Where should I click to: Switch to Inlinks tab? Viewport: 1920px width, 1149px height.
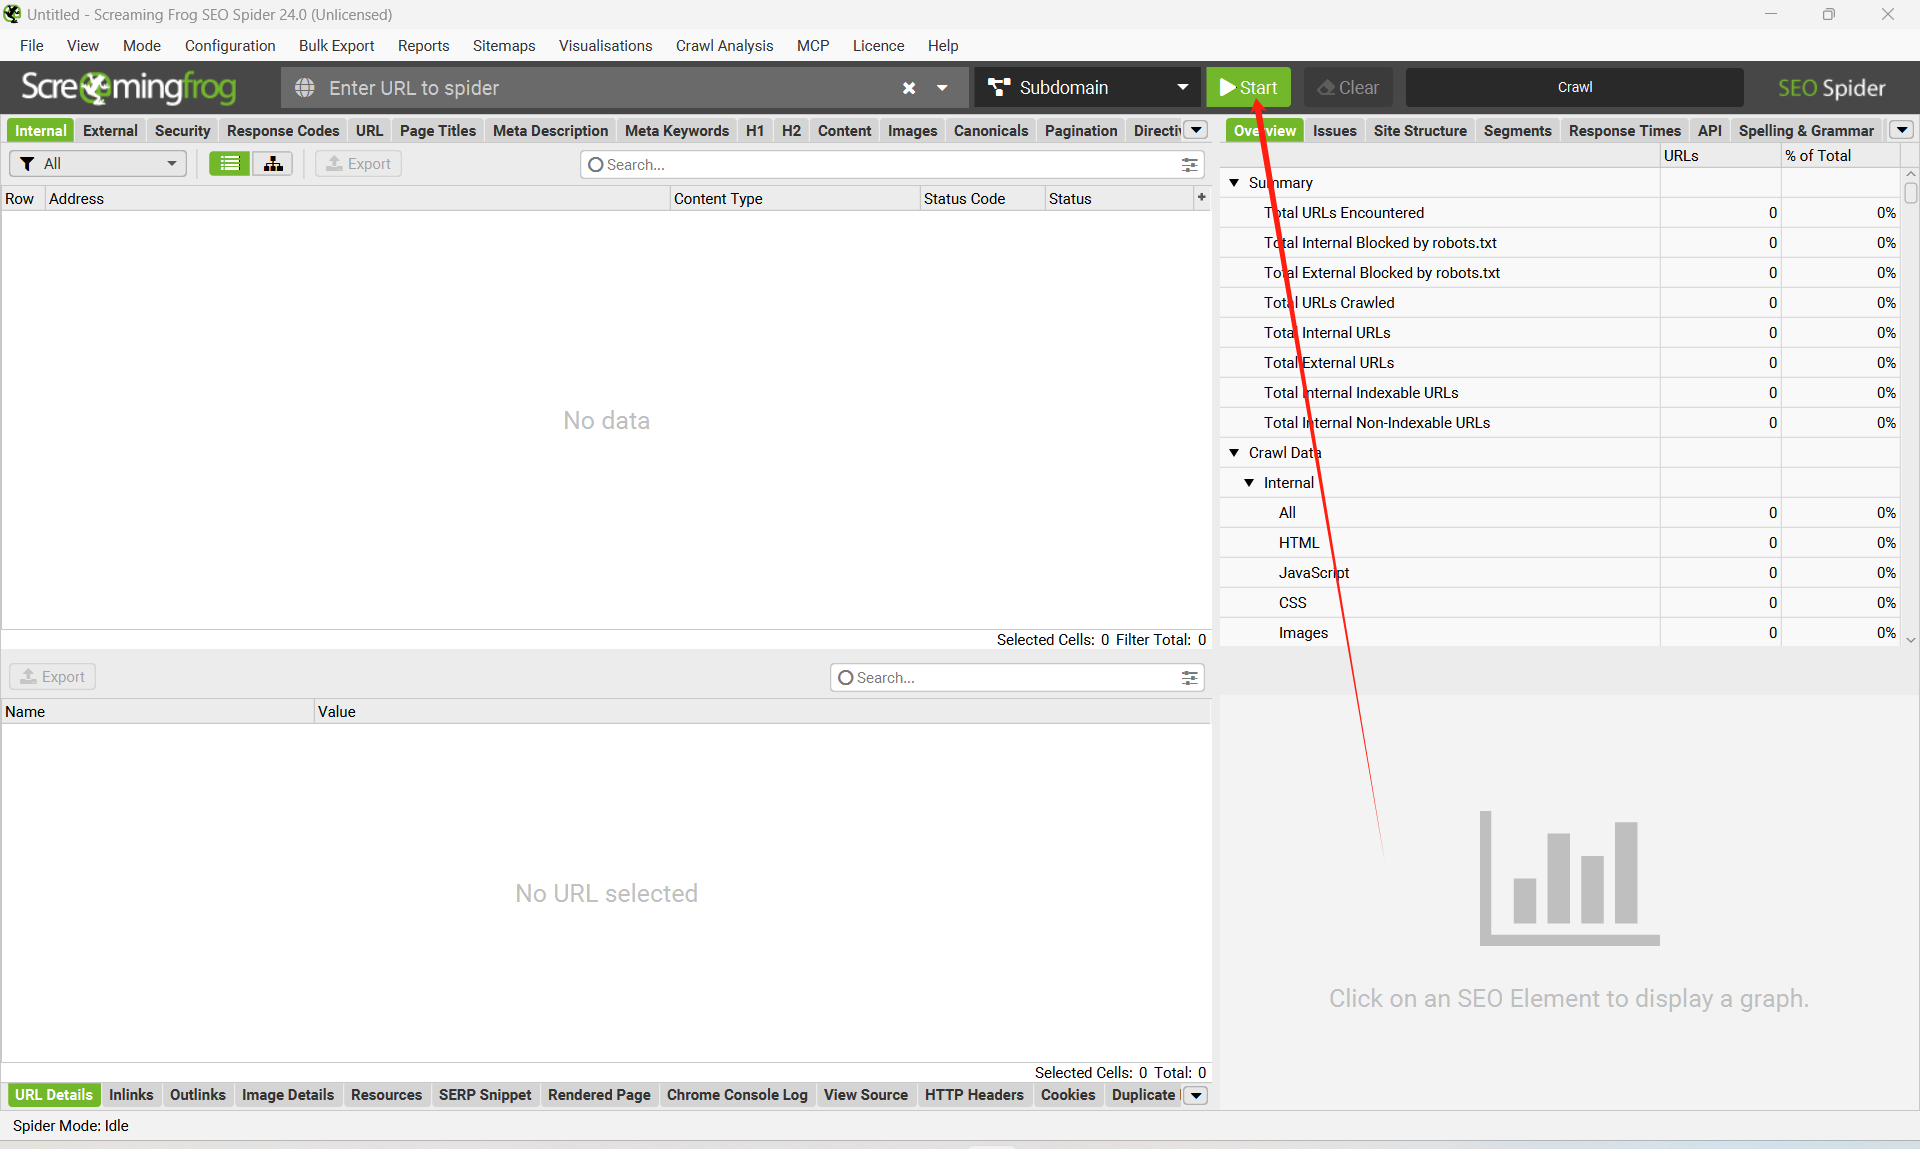pos(131,1095)
